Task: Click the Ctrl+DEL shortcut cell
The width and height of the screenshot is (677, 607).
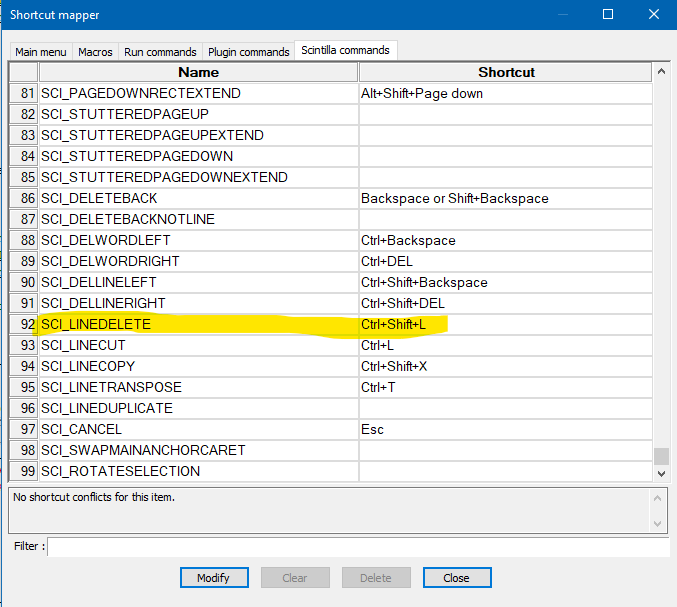Action: pyautogui.click(x=506, y=261)
